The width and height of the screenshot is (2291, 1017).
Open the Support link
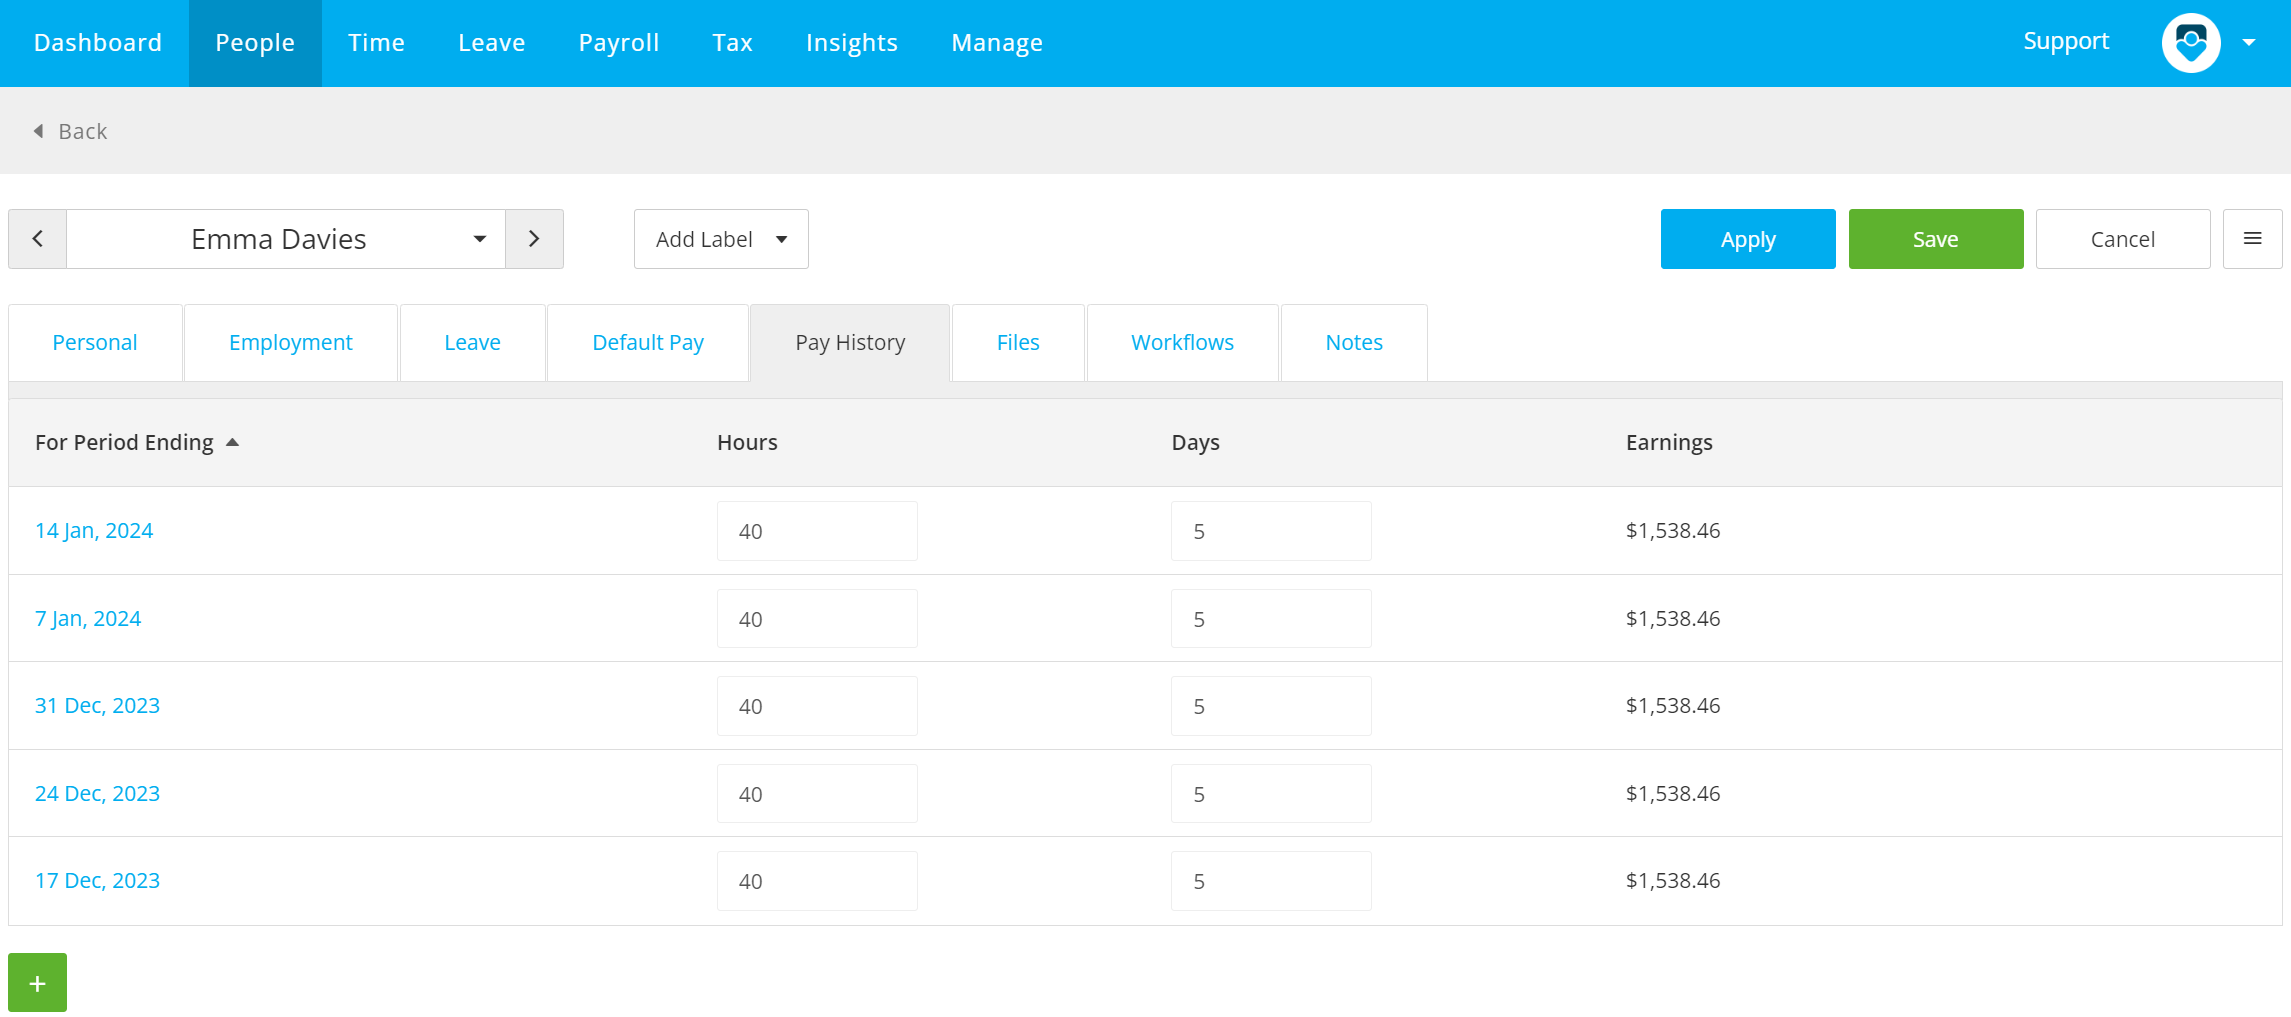point(2066,42)
